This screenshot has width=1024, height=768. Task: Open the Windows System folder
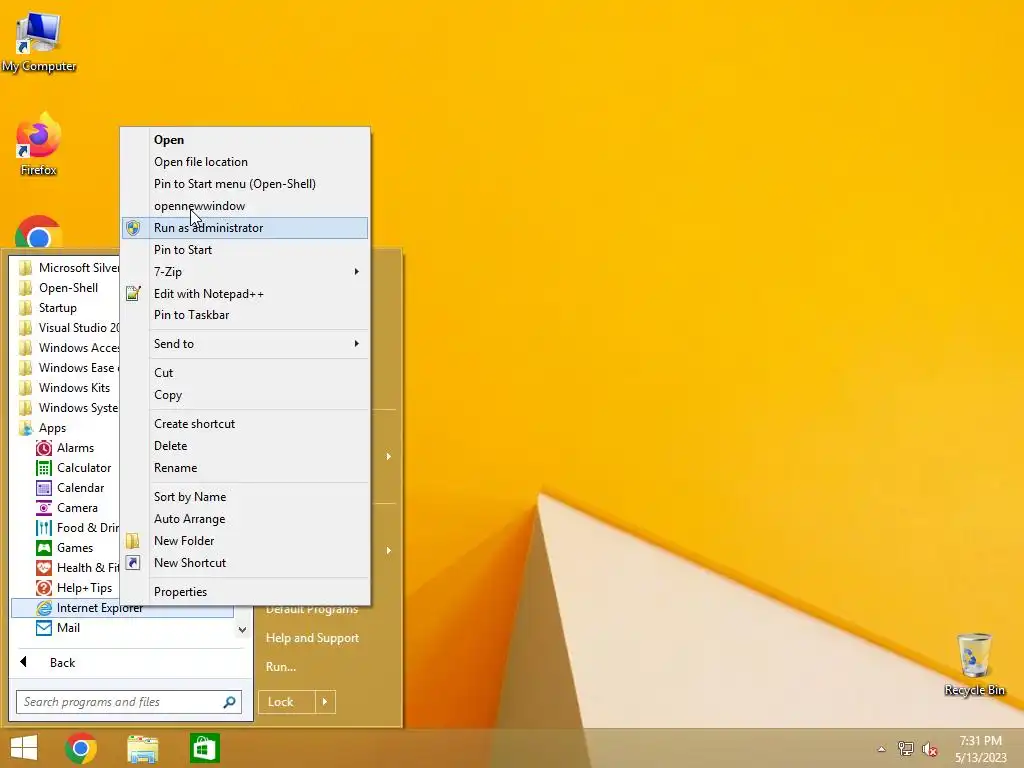point(69,408)
